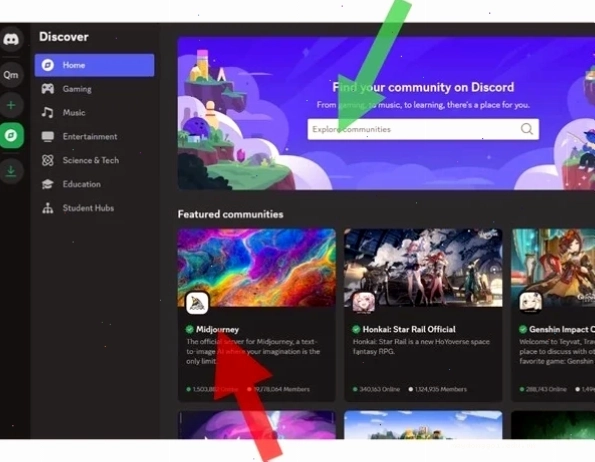Open pink-purple banner card below Midjourney

click(x=257, y=425)
